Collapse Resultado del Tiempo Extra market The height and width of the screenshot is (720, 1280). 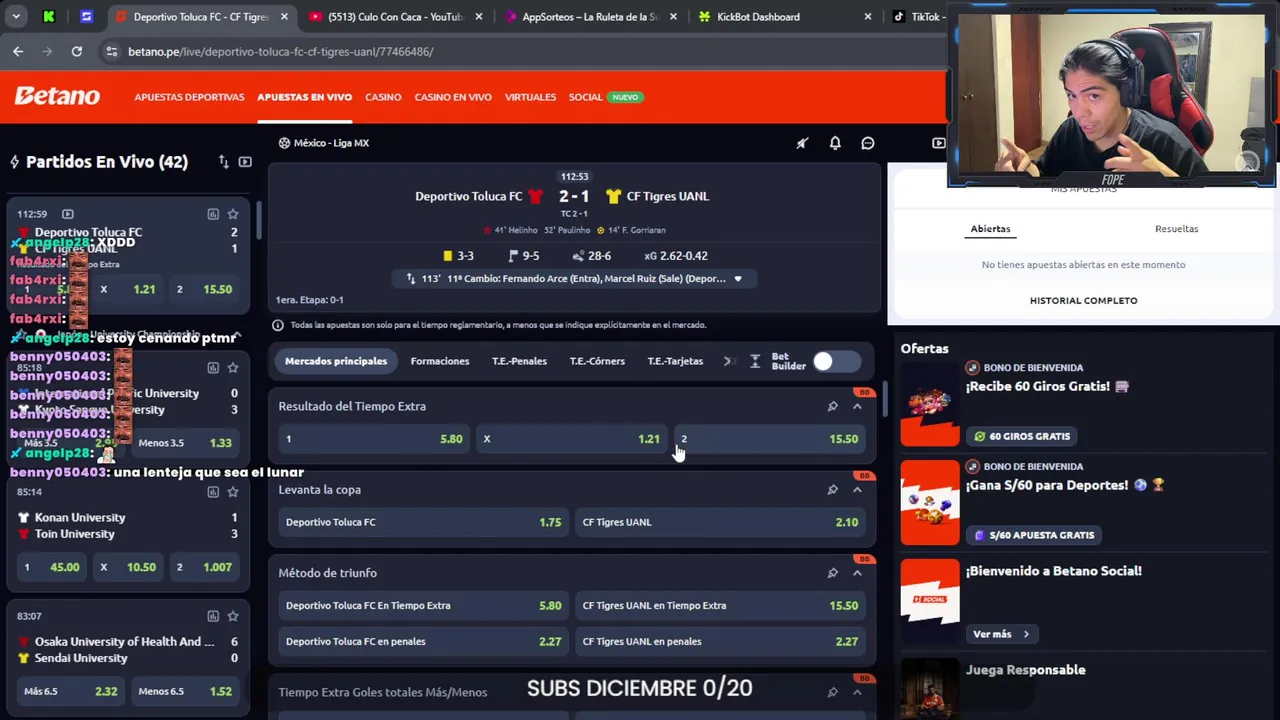point(857,406)
